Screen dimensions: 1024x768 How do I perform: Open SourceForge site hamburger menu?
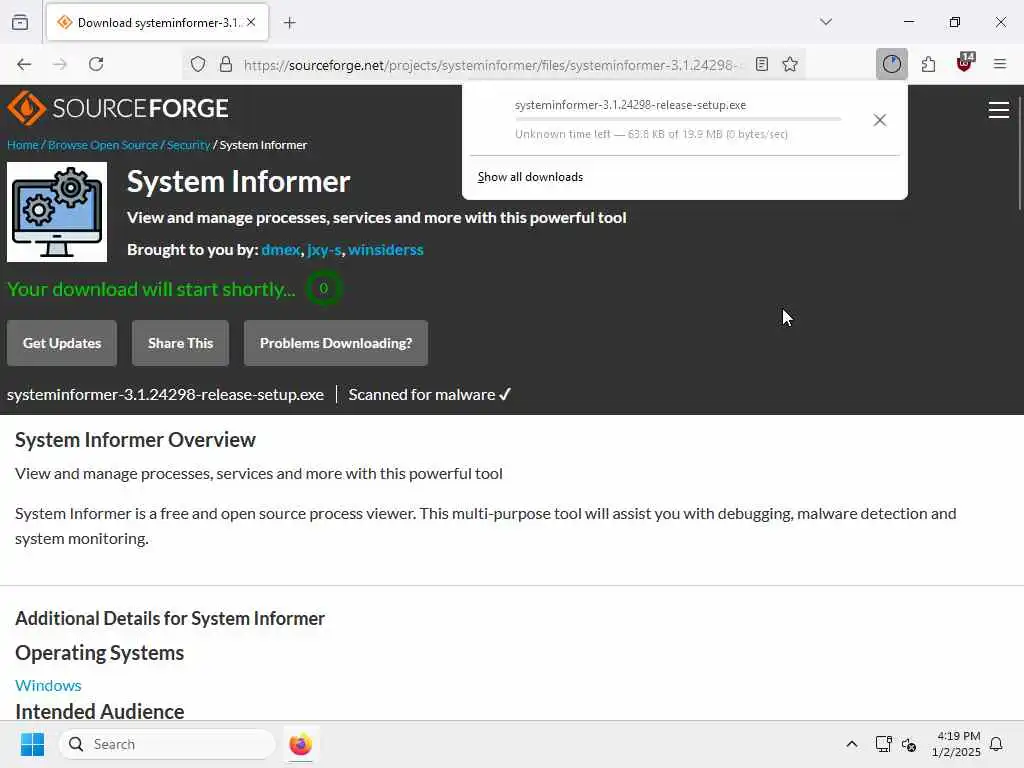tap(999, 110)
